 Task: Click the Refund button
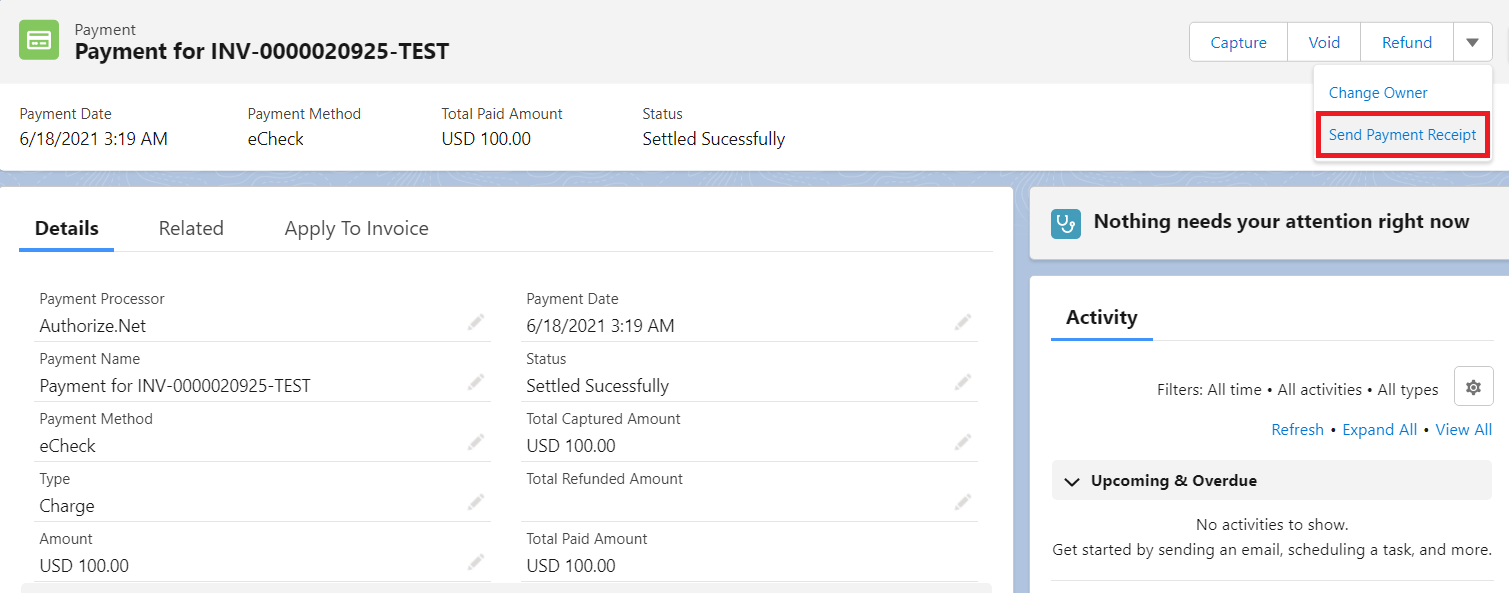point(1407,43)
